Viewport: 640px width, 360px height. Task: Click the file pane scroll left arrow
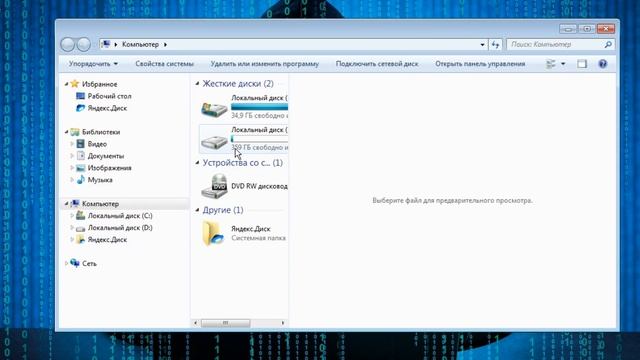pyautogui.click(x=196, y=323)
